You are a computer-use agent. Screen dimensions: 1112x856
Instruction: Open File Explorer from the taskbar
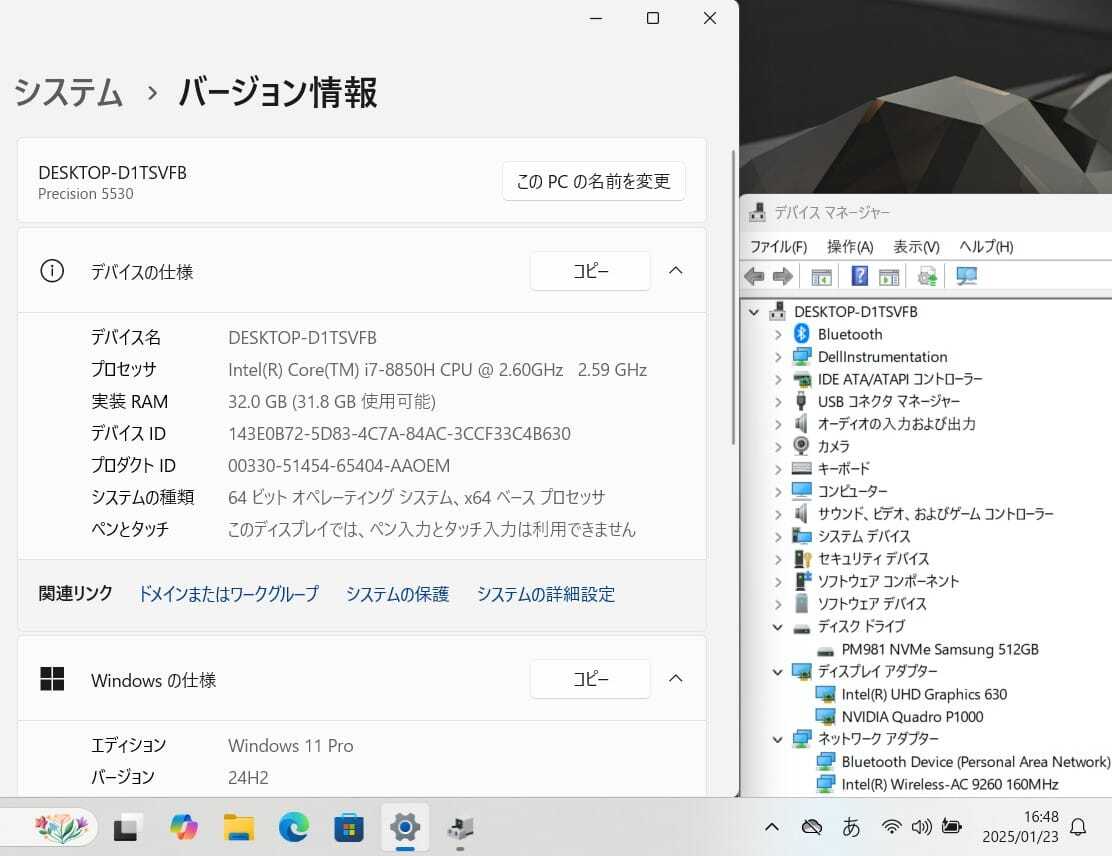pos(239,827)
